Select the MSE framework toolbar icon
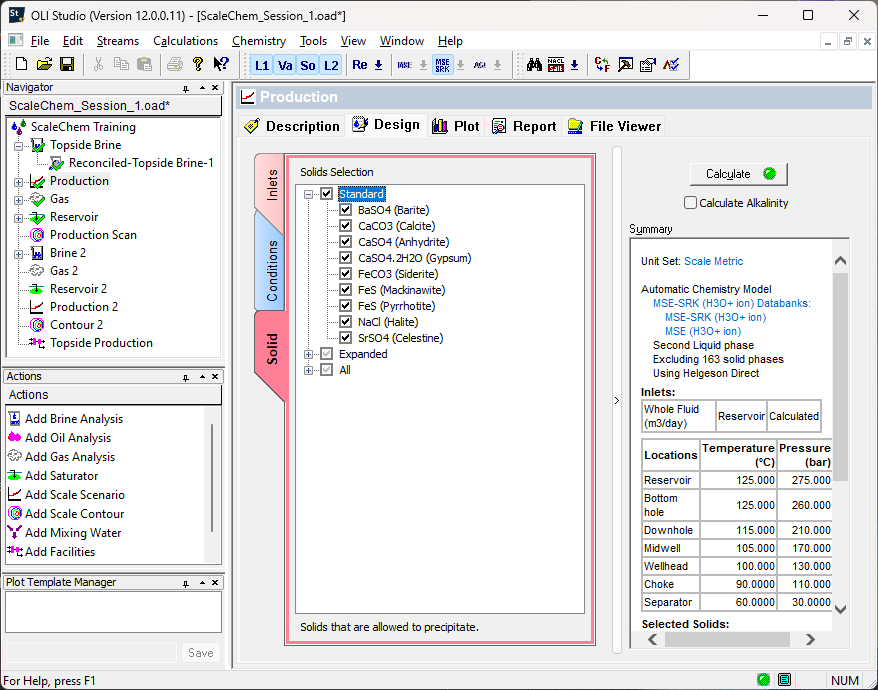The width and height of the screenshot is (878, 690). point(404,66)
